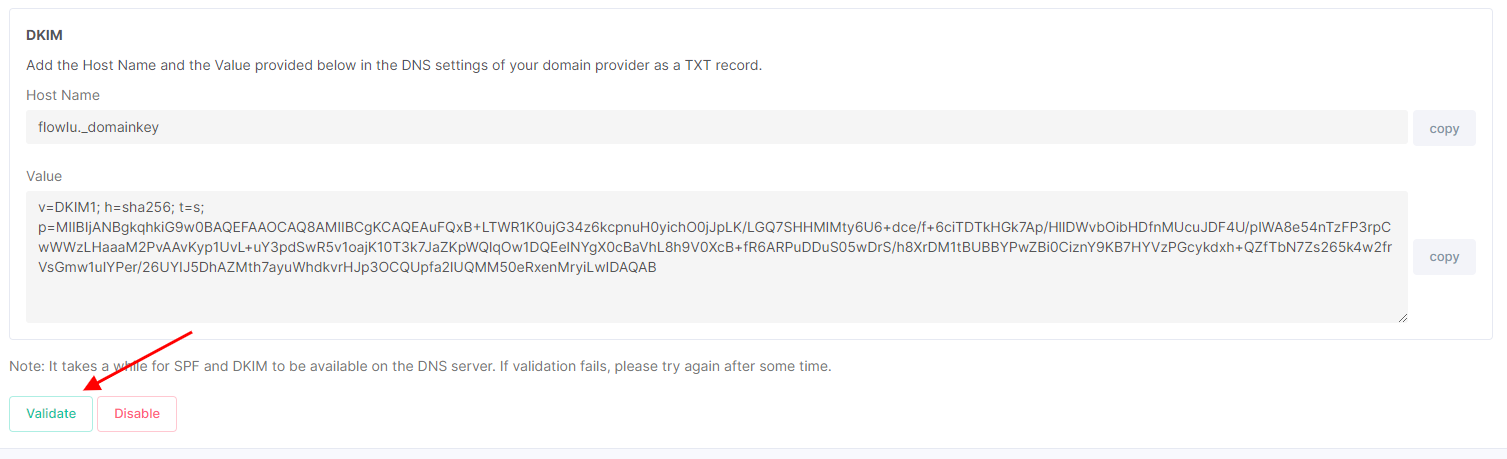Click the SPF and DKIM availability note
This screenshot has height=459, width=1507.
pyautogui.click(x=420, y=366)
